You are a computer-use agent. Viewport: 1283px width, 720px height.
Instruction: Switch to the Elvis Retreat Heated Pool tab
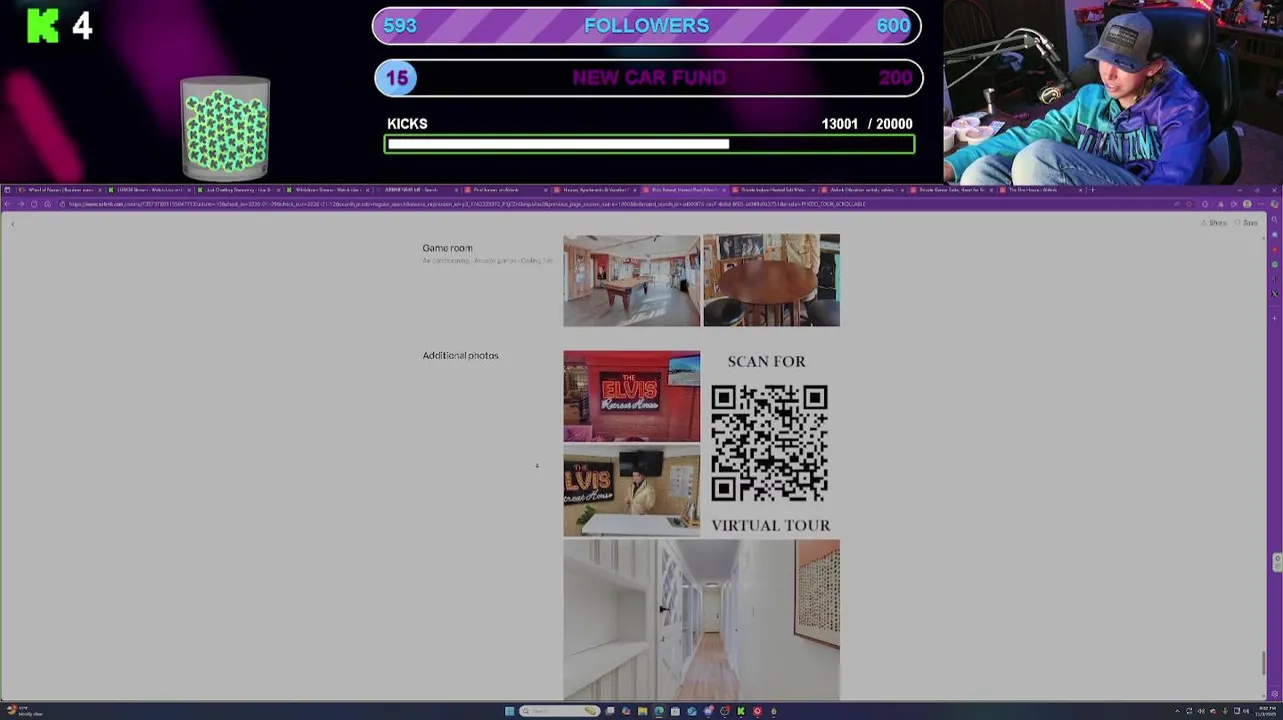tap(685, 190)
